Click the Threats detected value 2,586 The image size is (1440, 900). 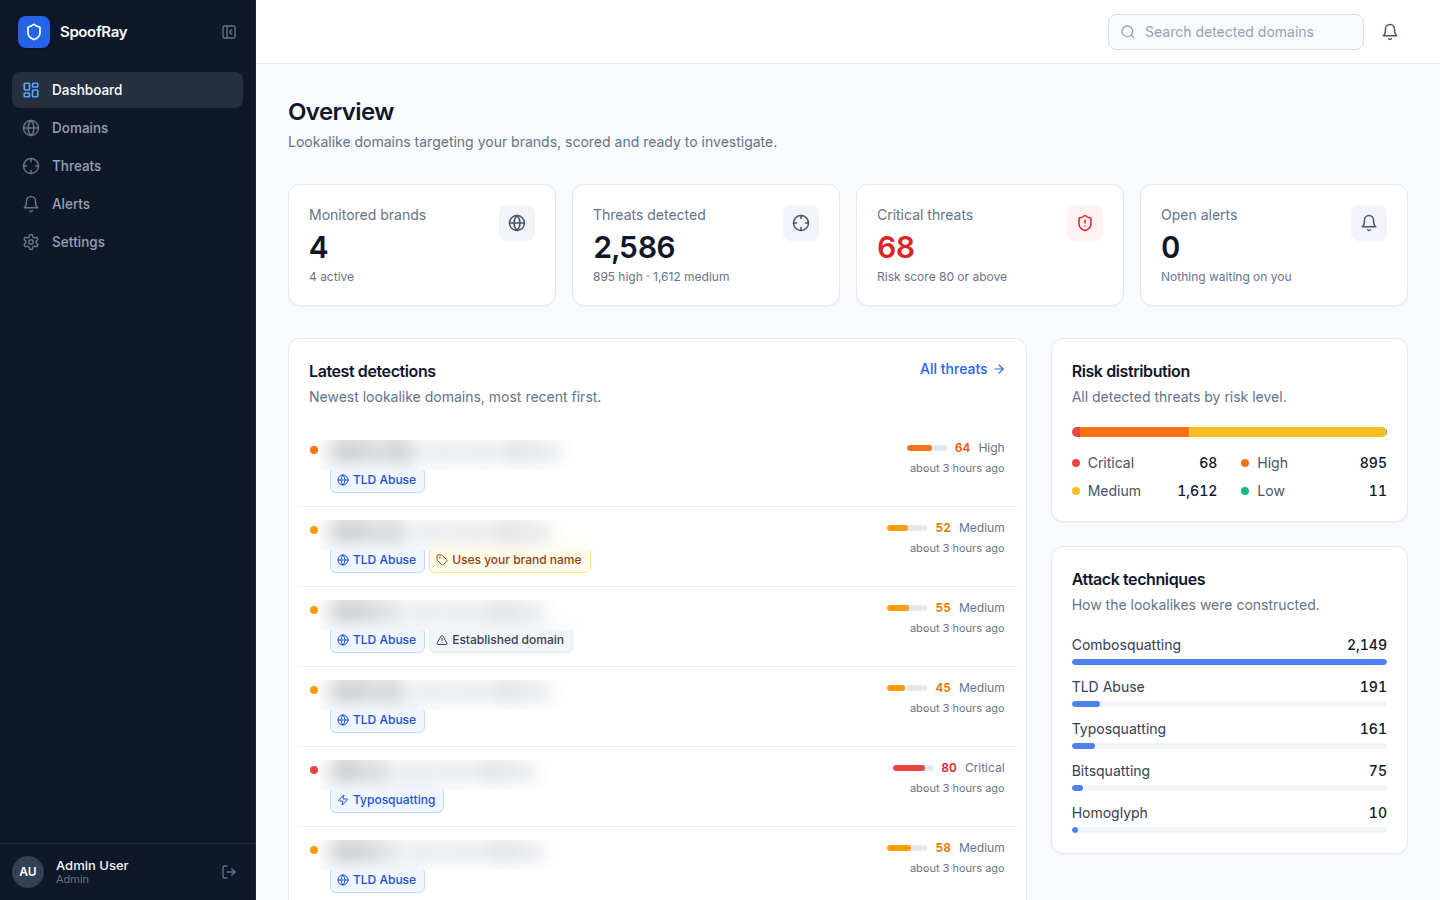click(634, 247)
